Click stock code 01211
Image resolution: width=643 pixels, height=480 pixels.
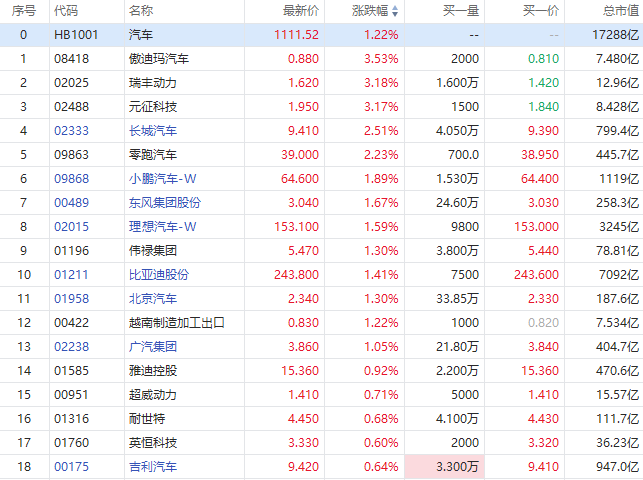coord(71,275)
